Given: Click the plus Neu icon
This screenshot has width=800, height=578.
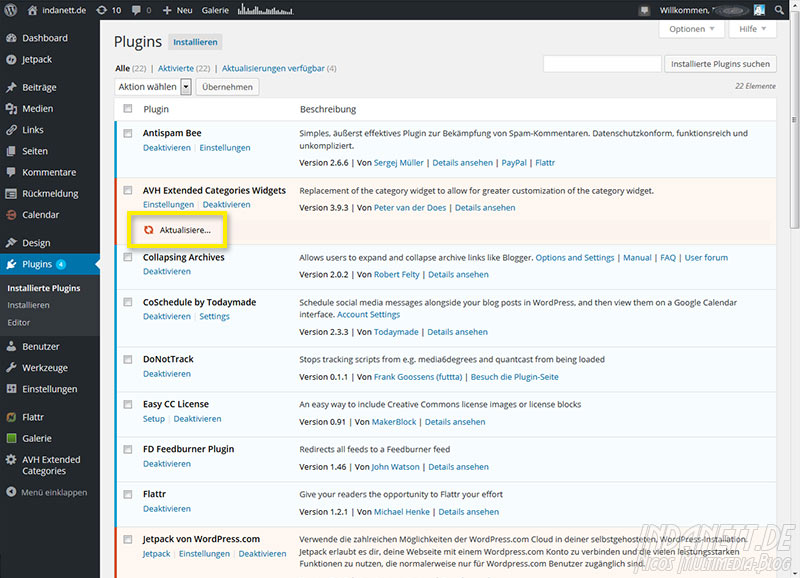Looking at the screenshot, I should coord(166,10).
